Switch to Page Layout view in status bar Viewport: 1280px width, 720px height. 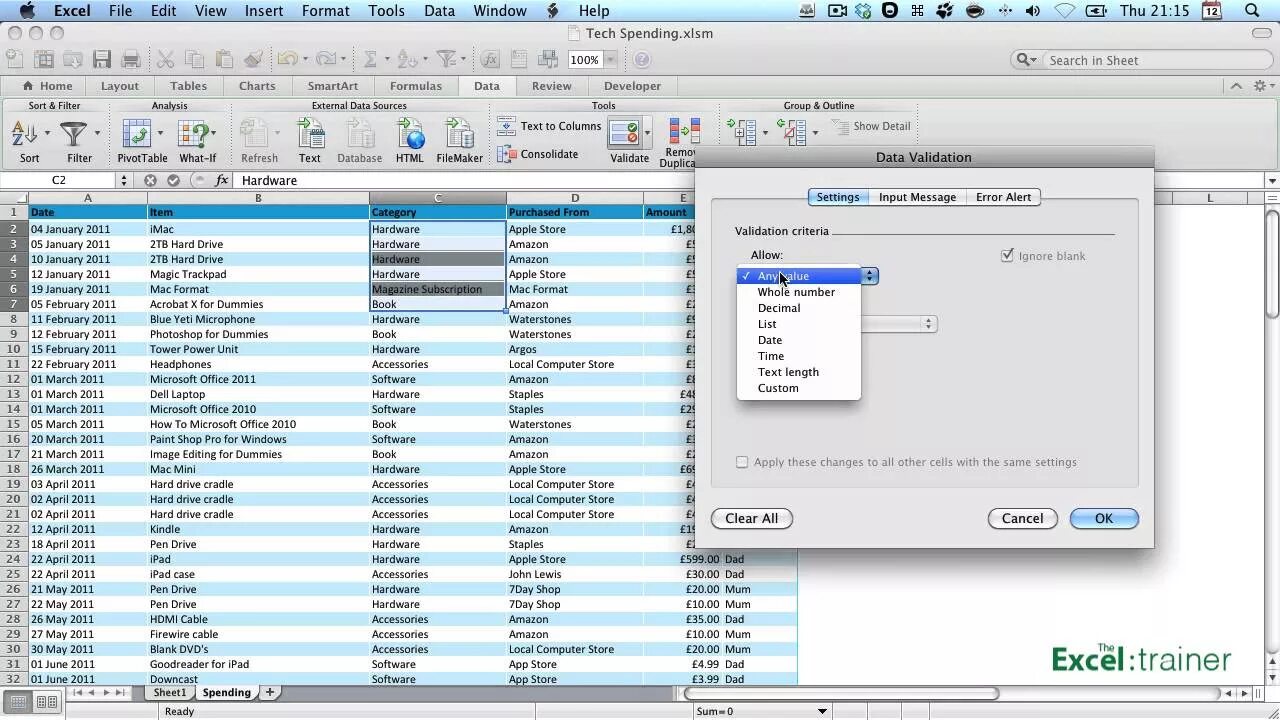pos(46,702)
